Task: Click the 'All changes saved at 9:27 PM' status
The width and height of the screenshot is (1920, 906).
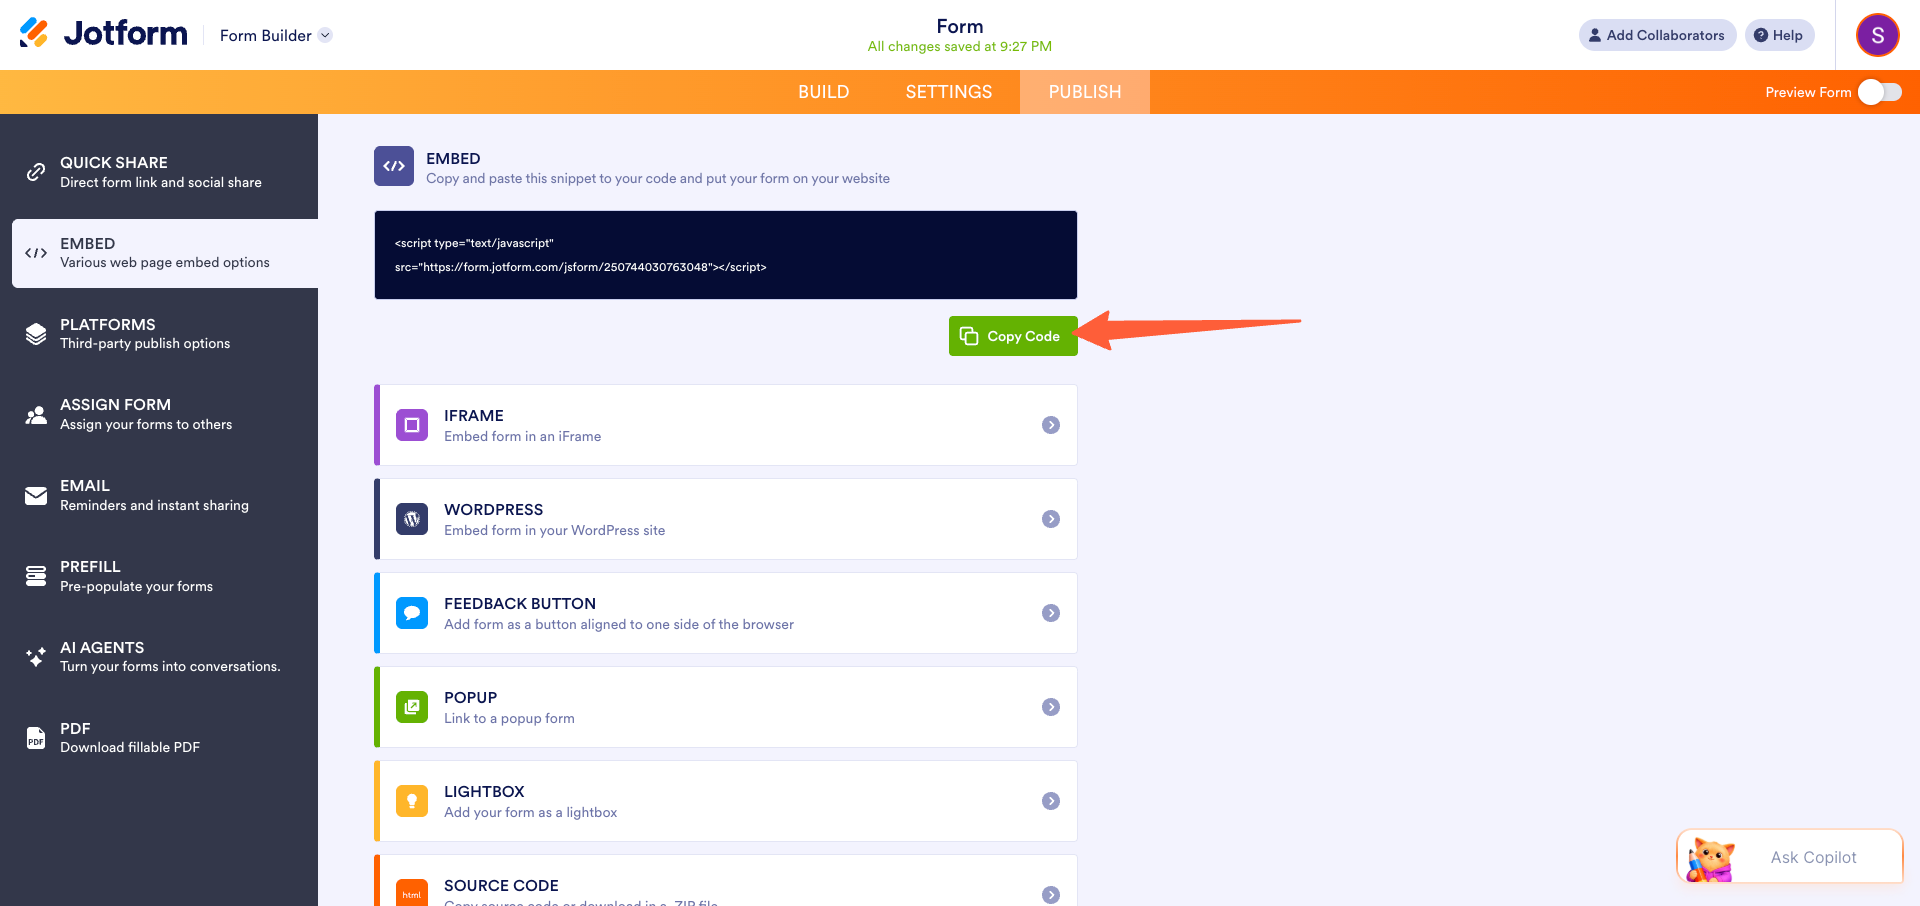Action: [960, 47]
